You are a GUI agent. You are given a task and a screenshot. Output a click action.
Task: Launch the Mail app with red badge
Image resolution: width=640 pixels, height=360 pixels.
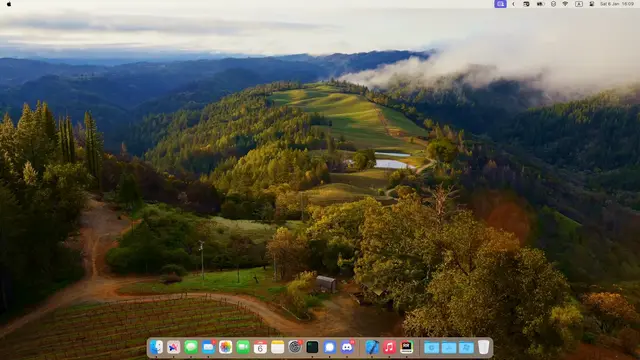click(209, 347)
